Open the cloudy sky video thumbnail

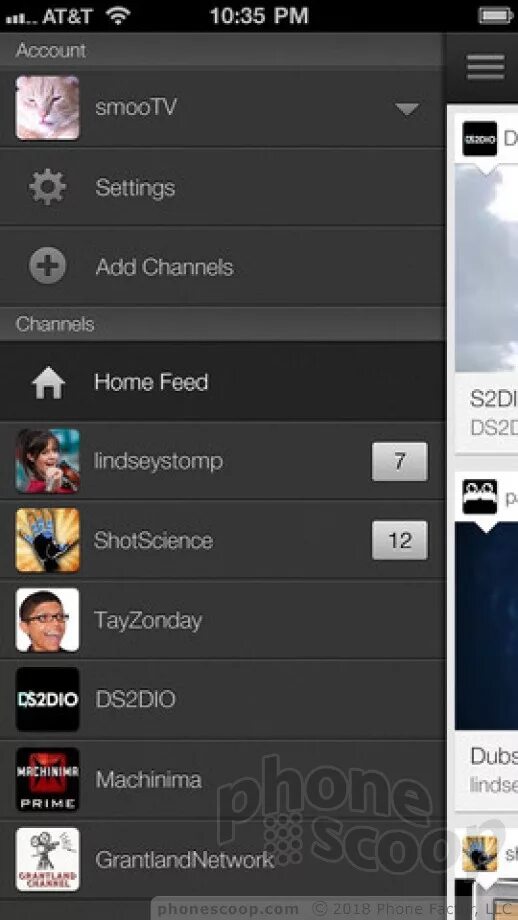point(486,268)
